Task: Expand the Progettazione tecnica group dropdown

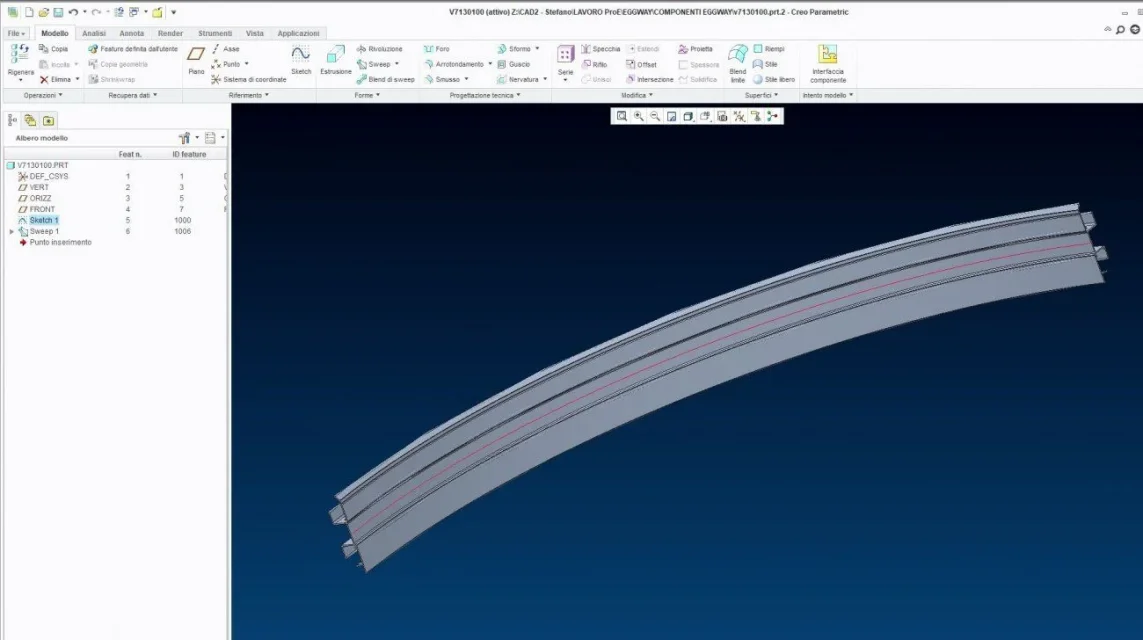Action: (485, 95)
